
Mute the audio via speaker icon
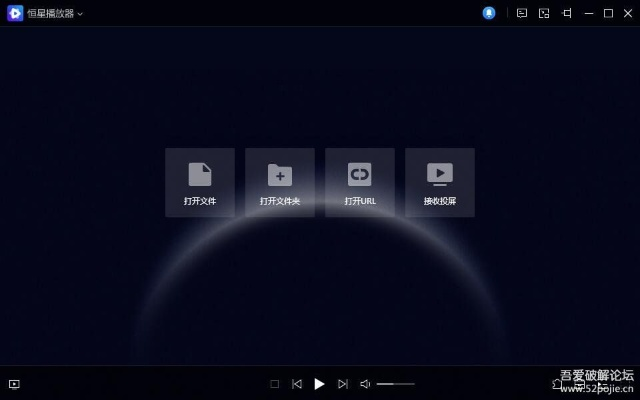tap(365, 384)
